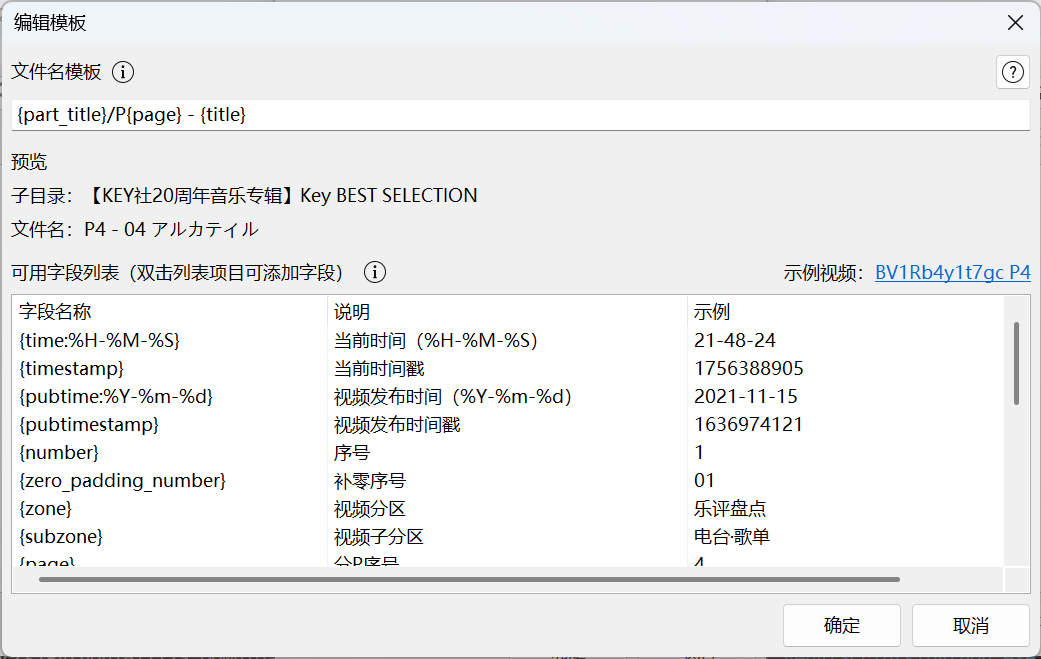Select the {timestamp} field row
The image size is (1041, 659).
(x=71, y=369)
